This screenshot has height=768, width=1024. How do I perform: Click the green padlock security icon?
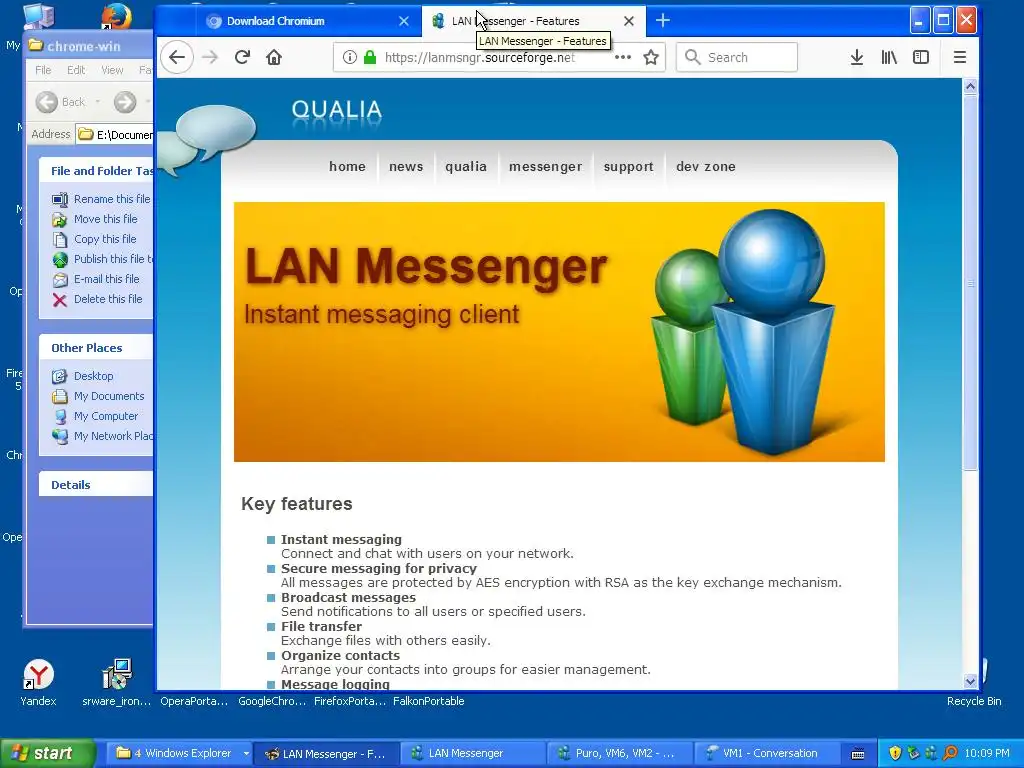point(370,57)
